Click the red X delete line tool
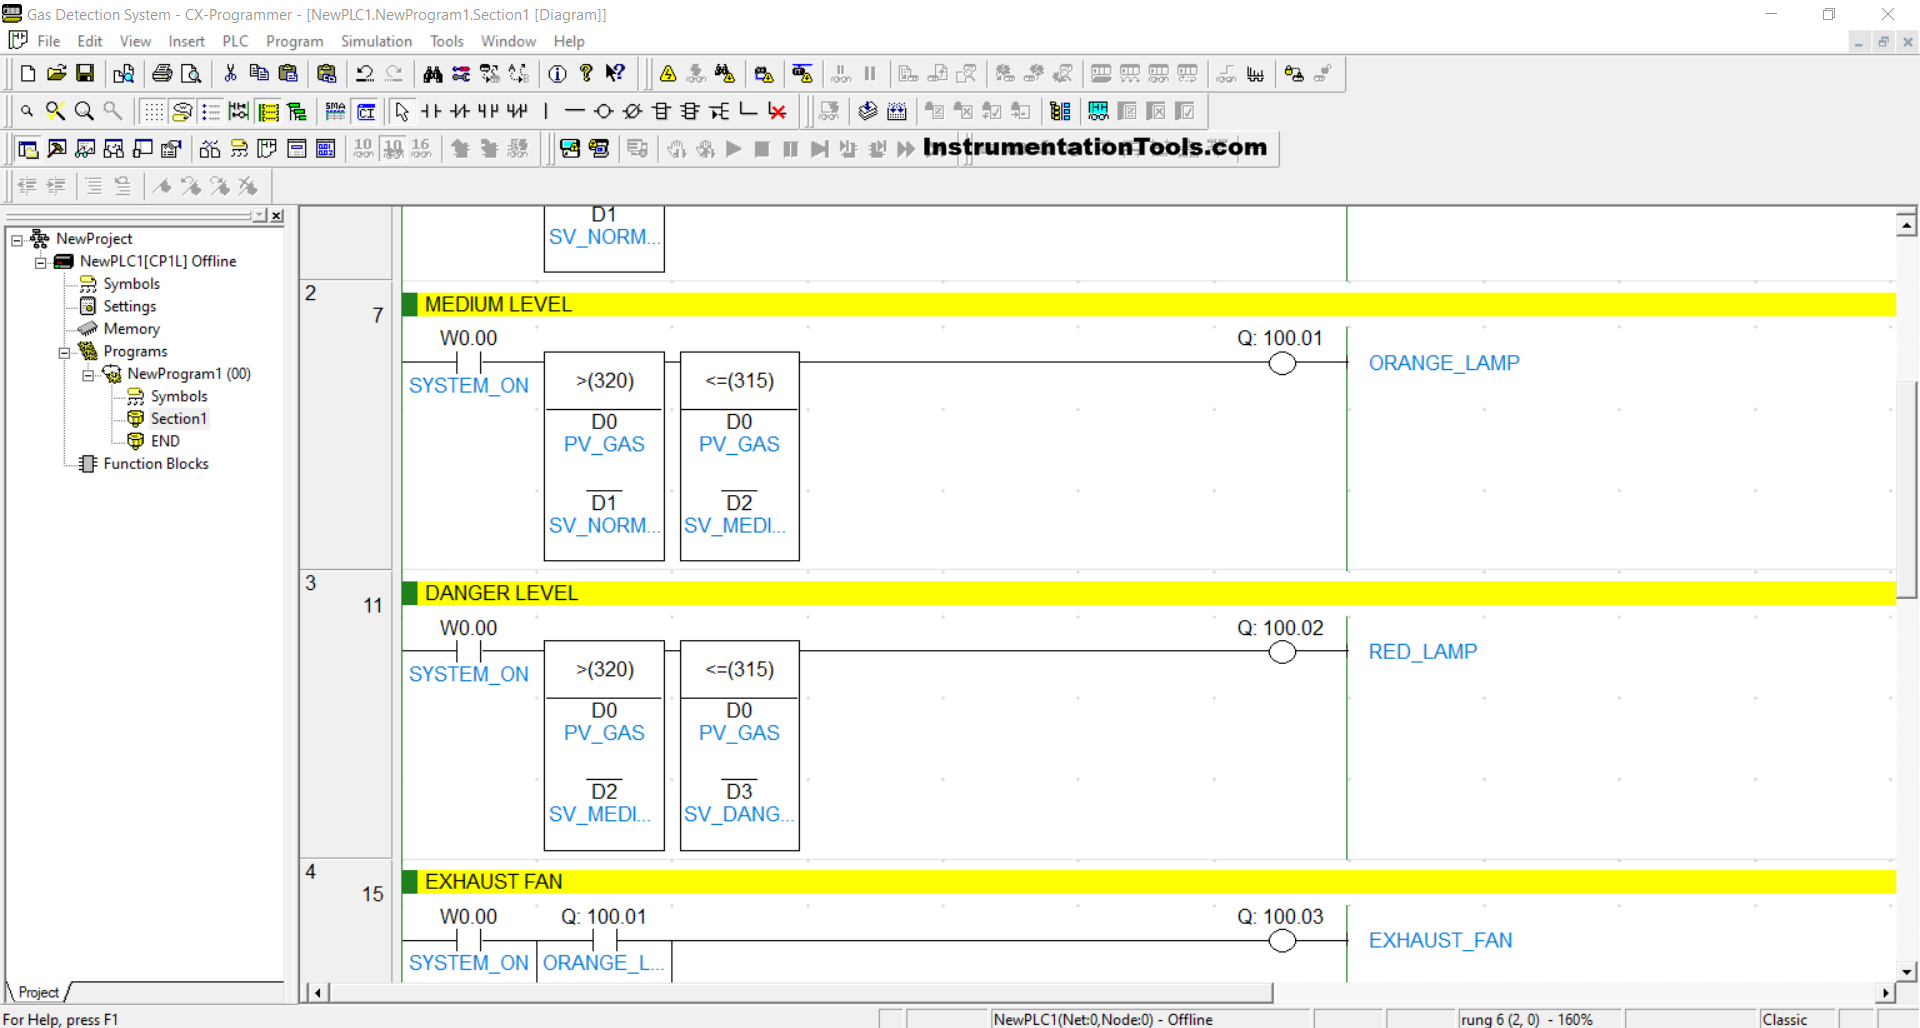Screen dimensions: 1920x1028 click(777, 111)
